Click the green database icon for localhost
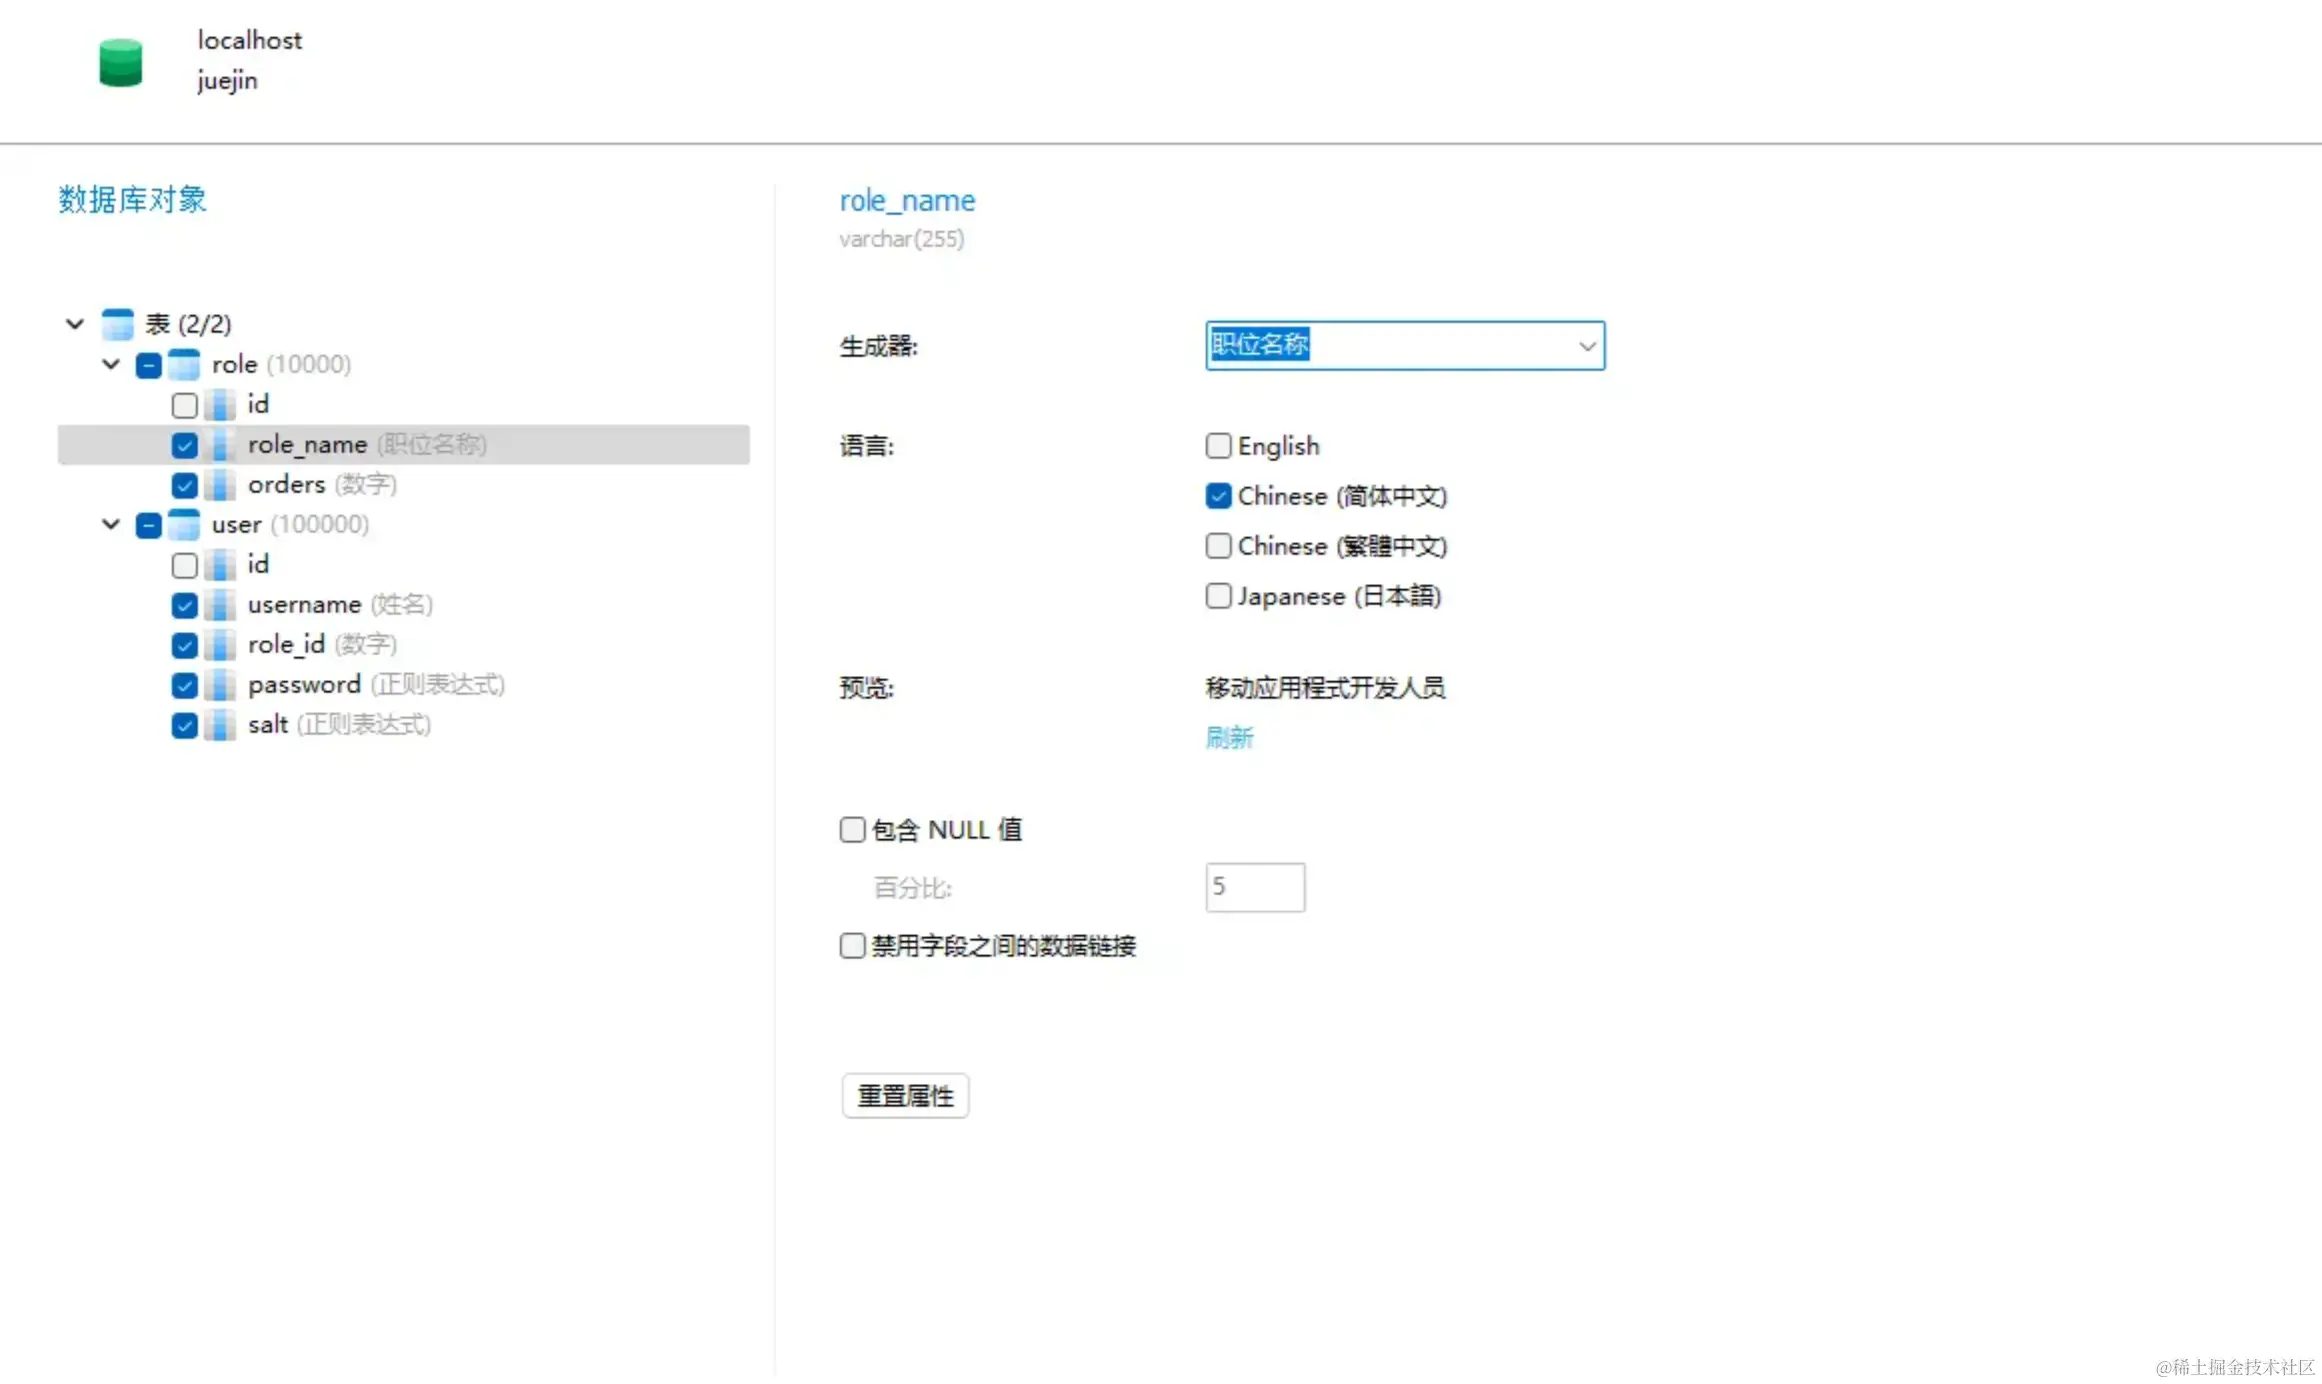This screenshot has height=1384, width=2322. 121,62
